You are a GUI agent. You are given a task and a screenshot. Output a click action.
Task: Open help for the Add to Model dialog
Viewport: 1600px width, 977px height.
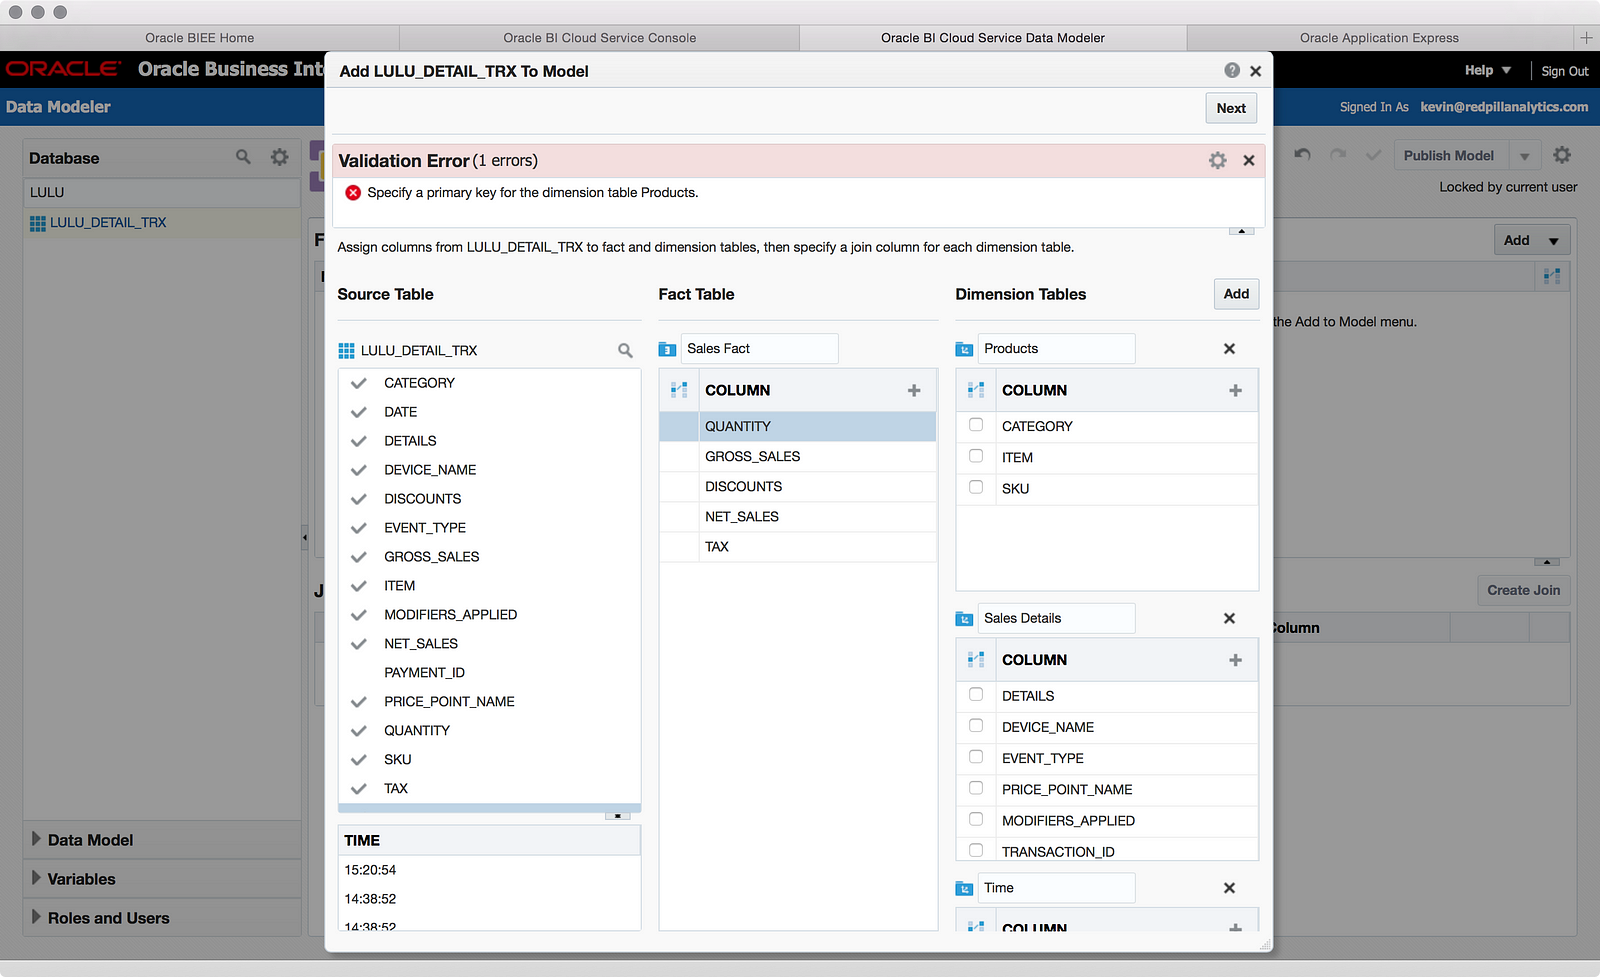[1232, 70]
